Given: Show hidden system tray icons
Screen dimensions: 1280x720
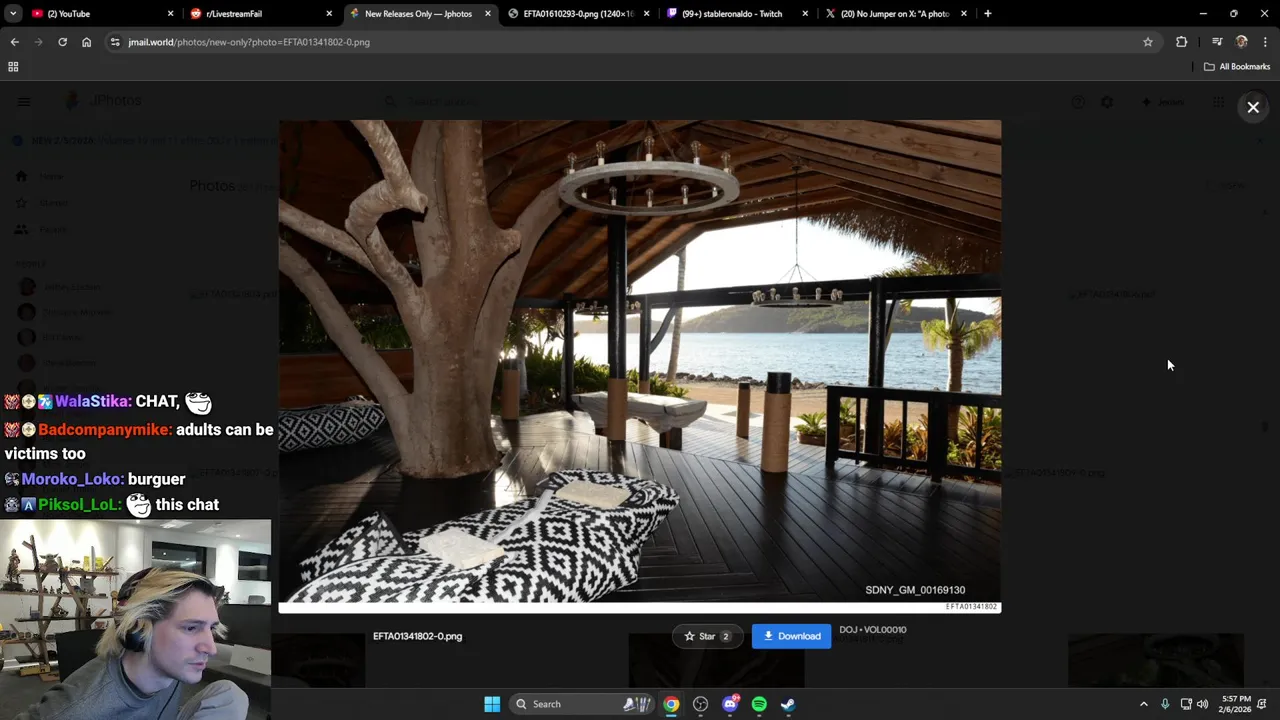Looking at the screenshot, I should coord(1144,704).
